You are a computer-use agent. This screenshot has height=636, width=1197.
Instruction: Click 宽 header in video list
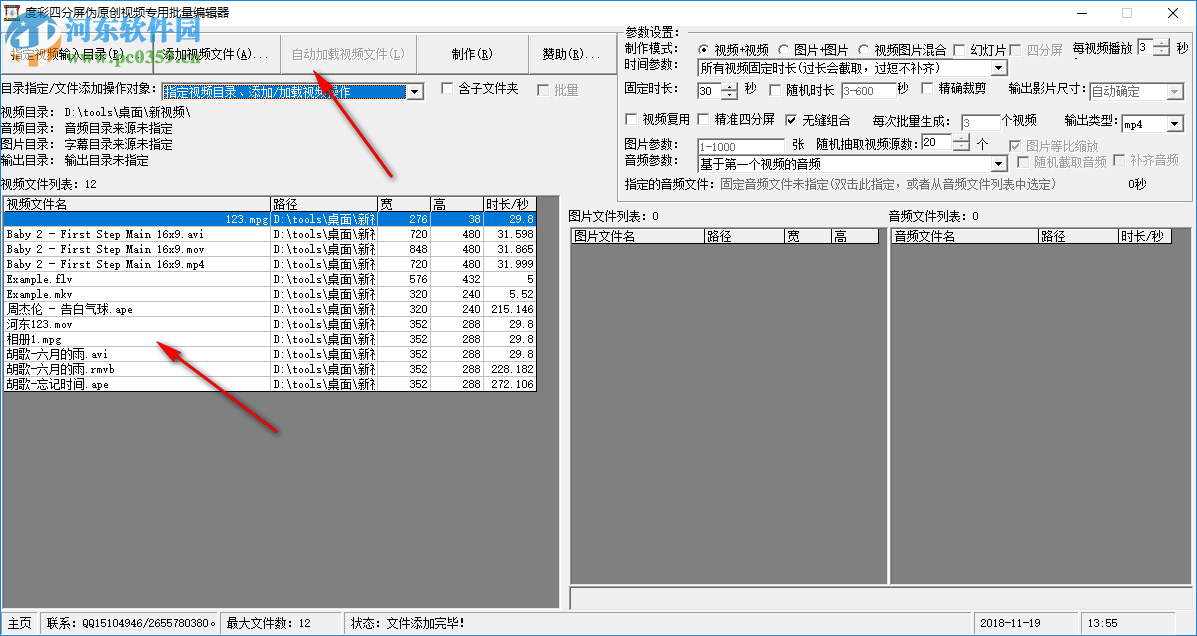pos(403,204)
